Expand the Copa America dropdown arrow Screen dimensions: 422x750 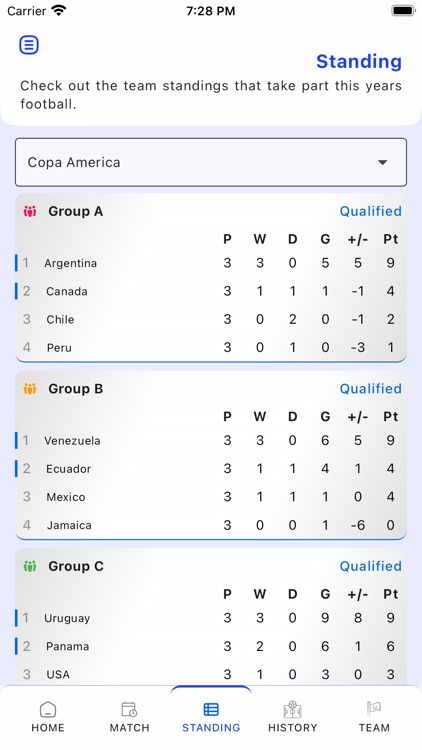pos(382,163)
